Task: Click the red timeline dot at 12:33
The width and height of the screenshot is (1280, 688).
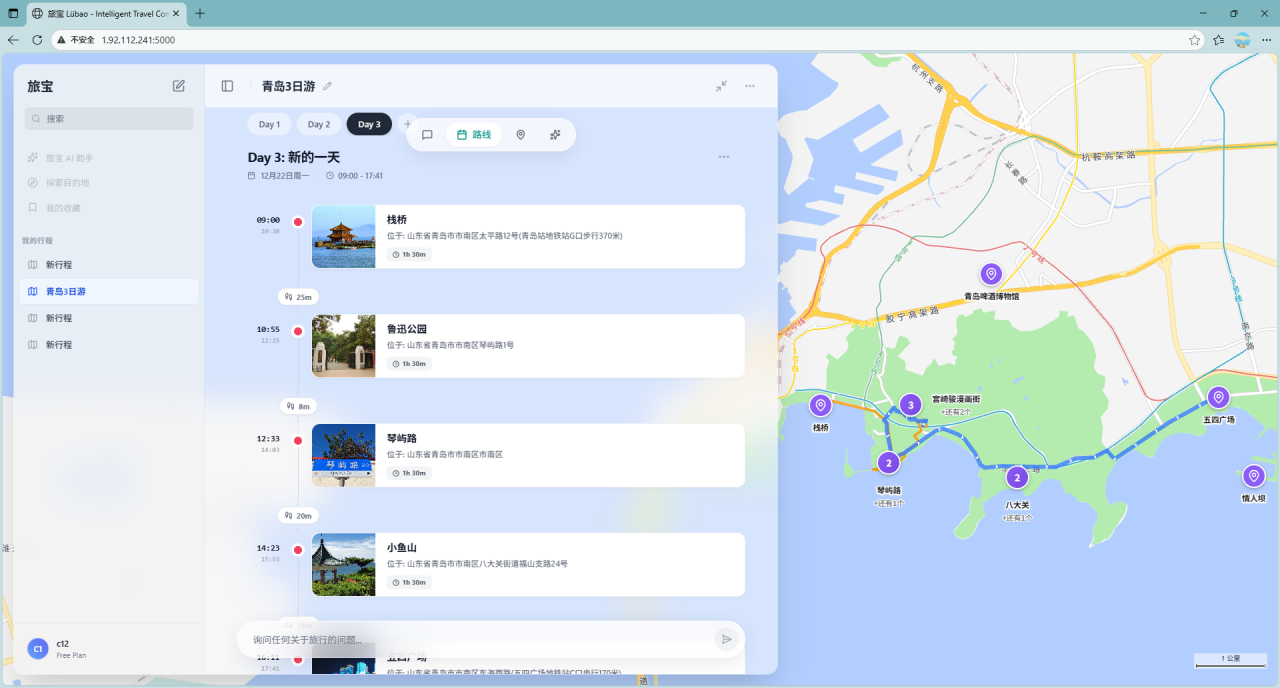Action: (297, 440)
